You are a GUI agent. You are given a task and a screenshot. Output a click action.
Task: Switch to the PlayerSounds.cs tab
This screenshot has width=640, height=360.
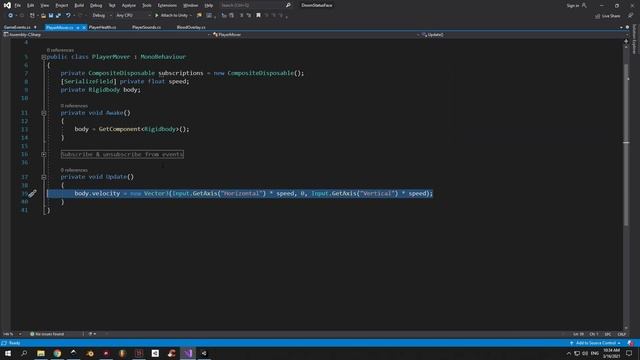tap(146, 27)
